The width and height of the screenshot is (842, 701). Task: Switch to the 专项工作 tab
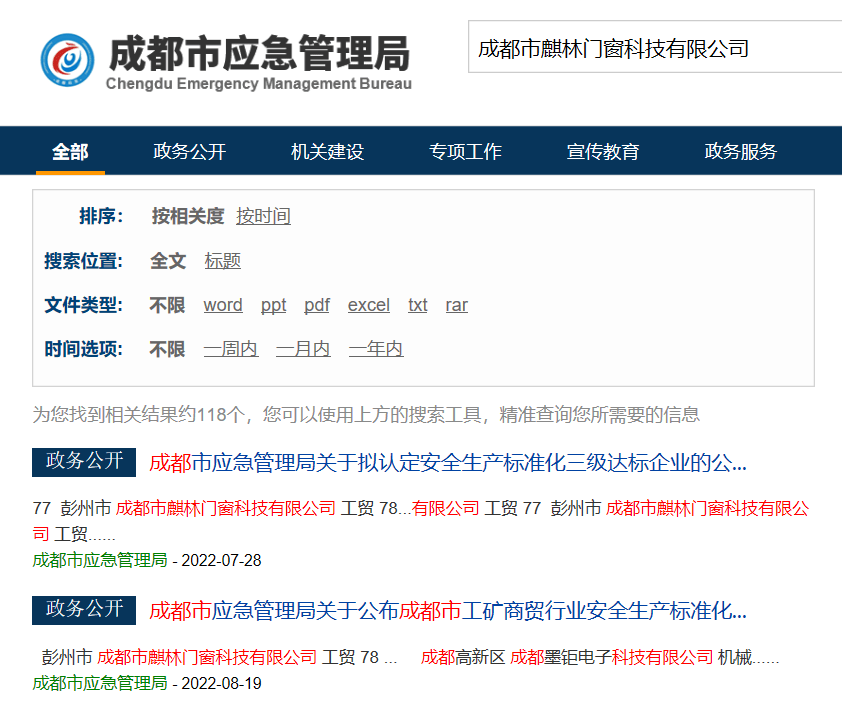click(x=465, y=151)
